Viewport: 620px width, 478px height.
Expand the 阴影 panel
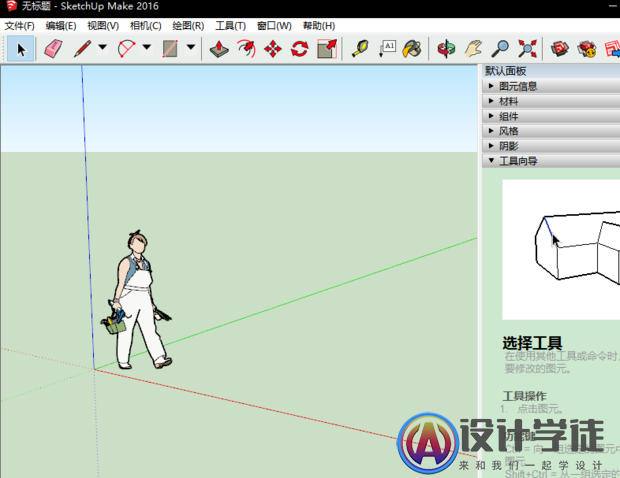[x=551, y=146]
